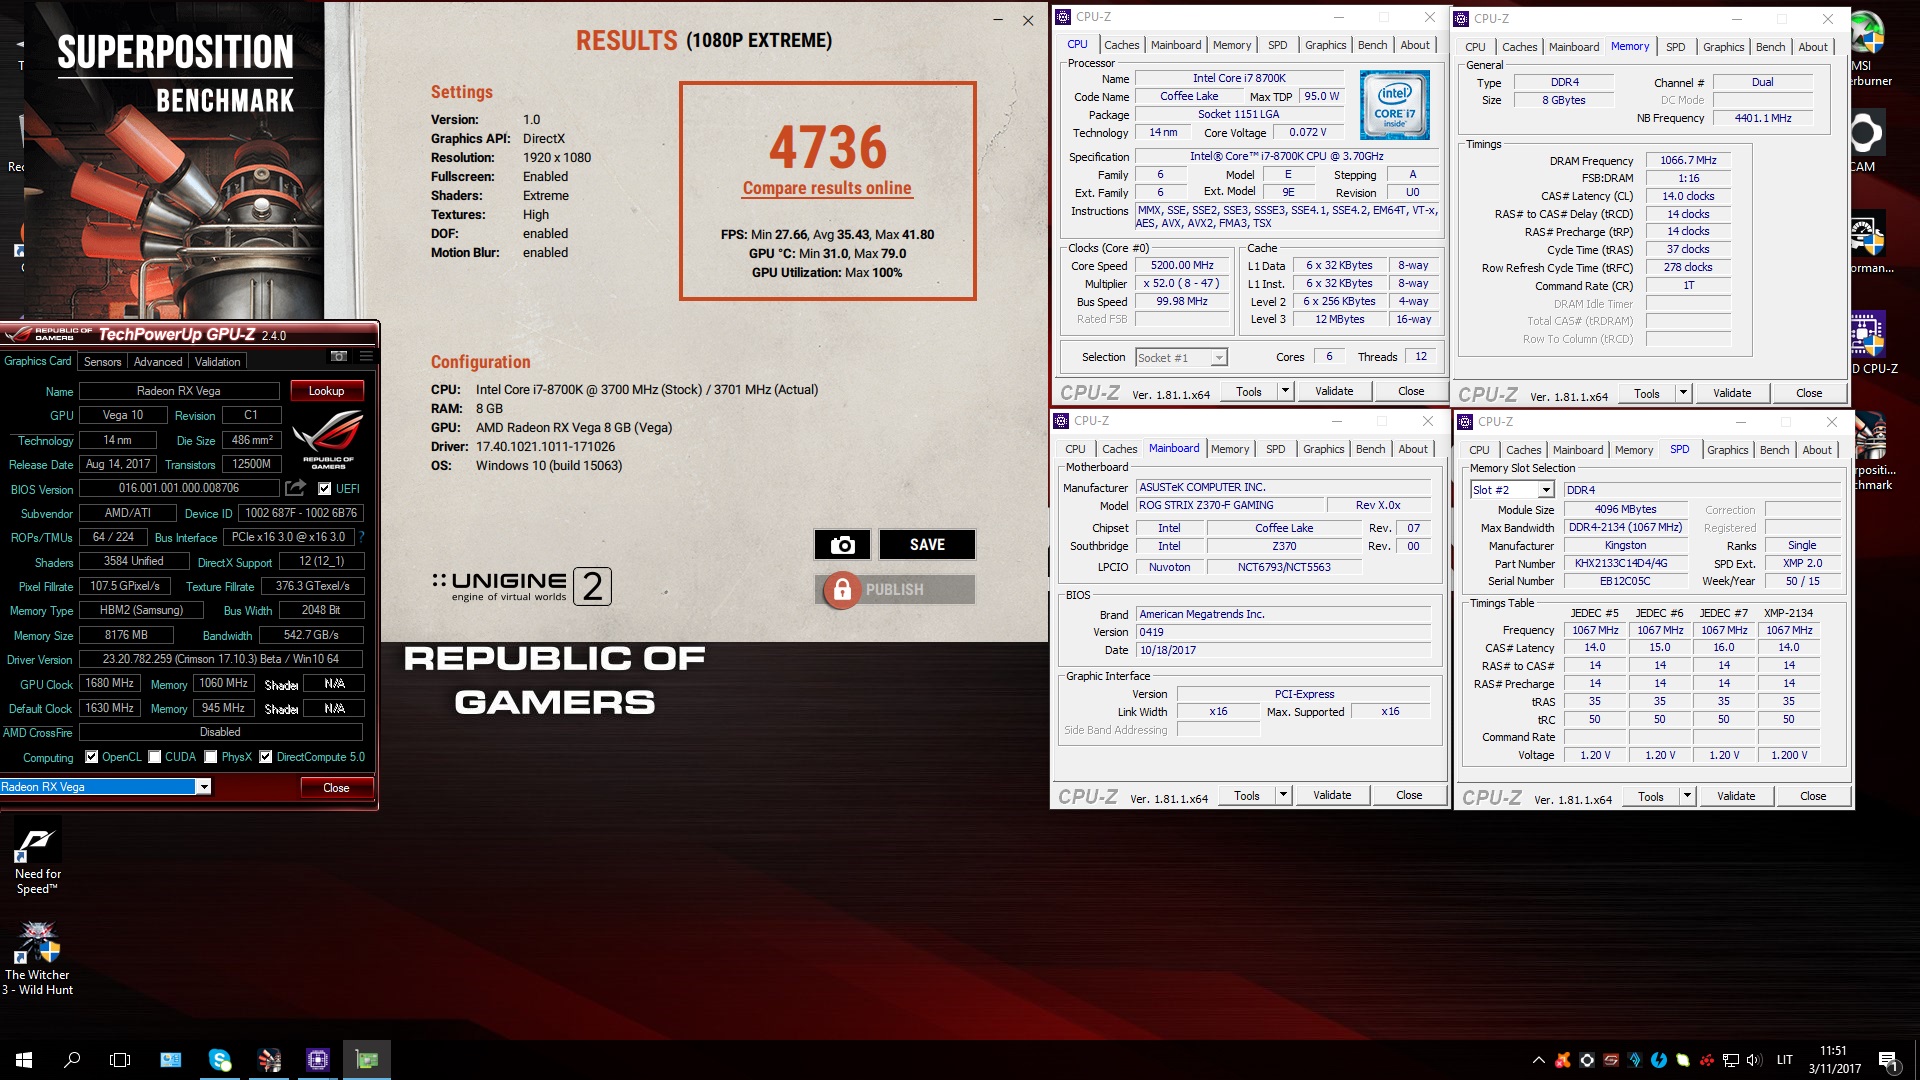Click the PUBLISH button with lock
Image resolution: width=1920 pixels, height=1080 pixels.
(x=895, y=590)
